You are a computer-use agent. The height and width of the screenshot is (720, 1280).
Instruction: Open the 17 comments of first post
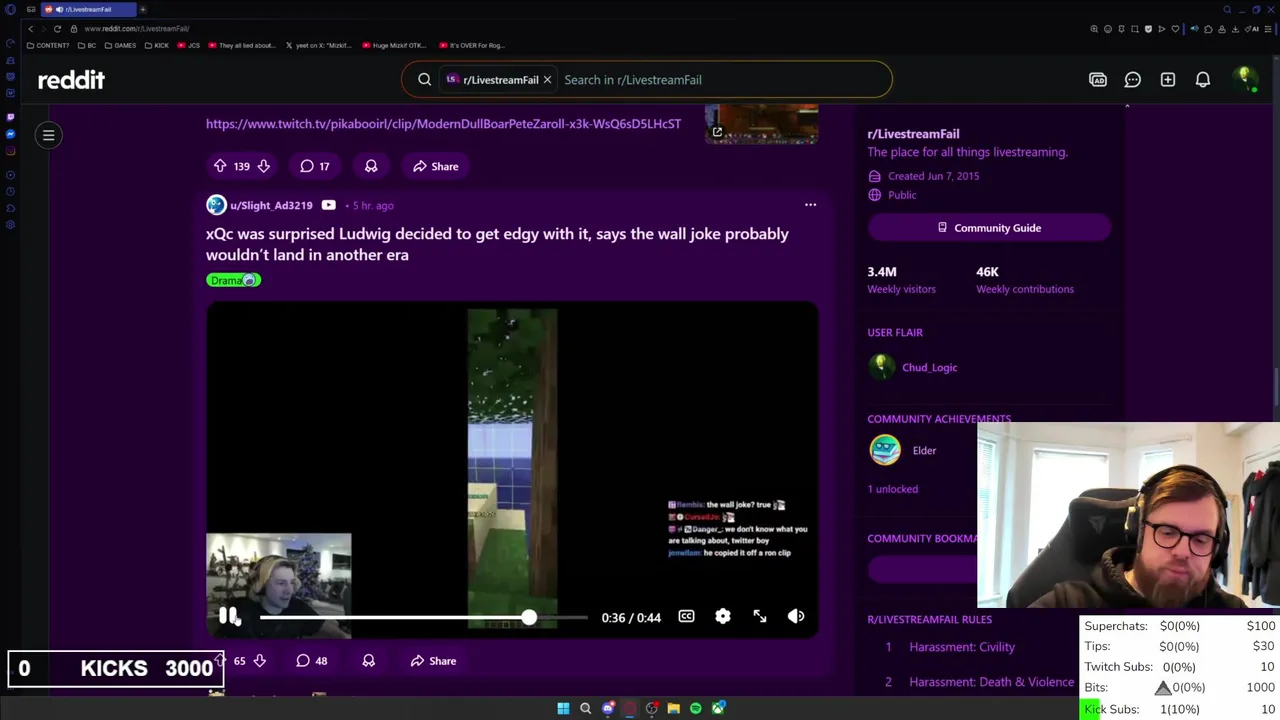click(x=315, y=166)
